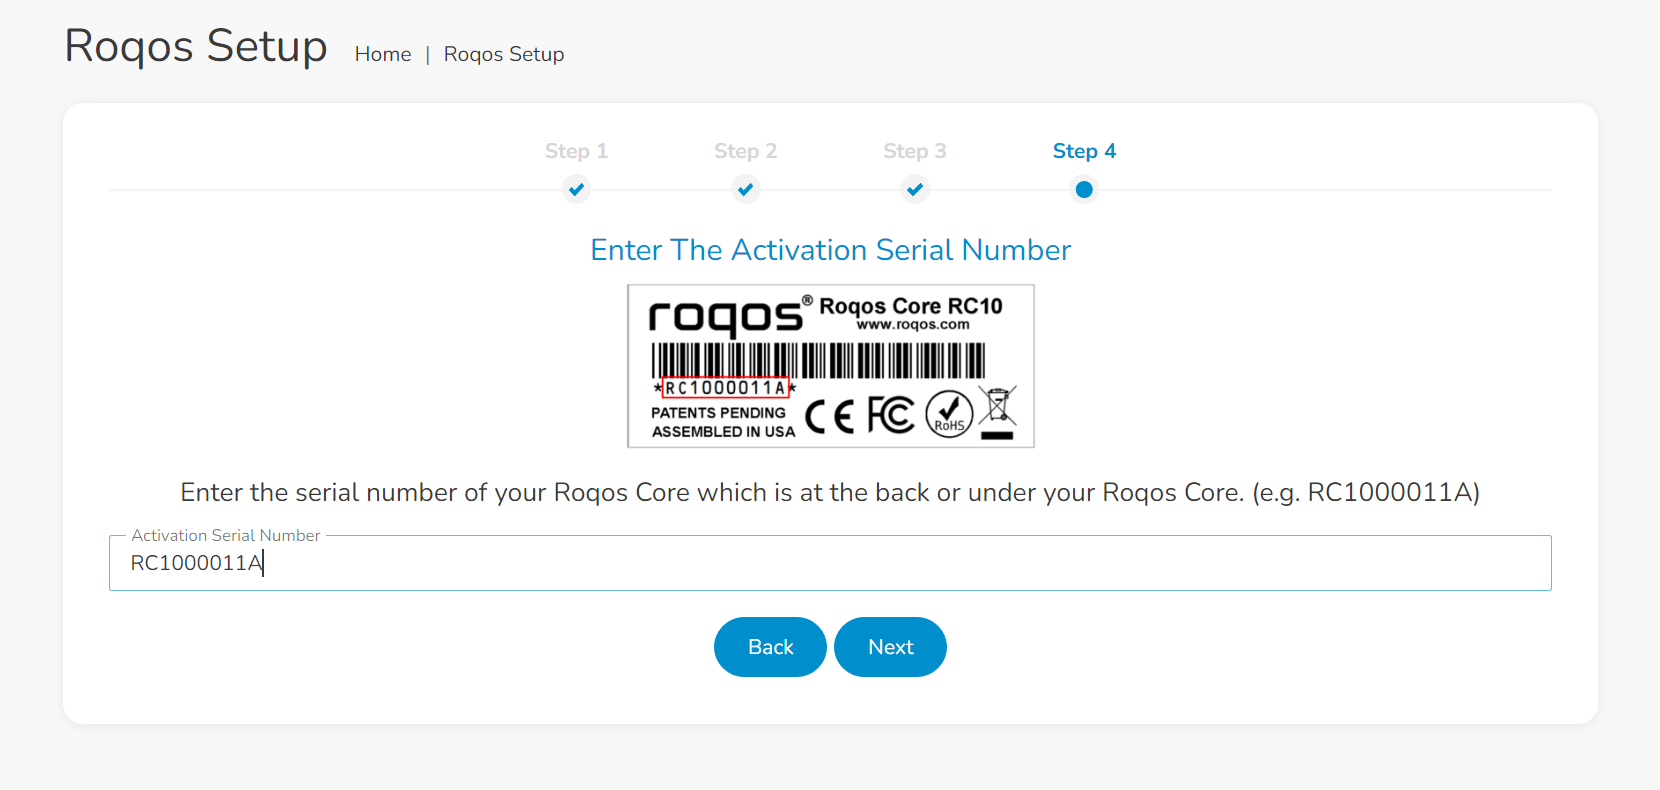Click the FC certification mark on label
Screen dimensions: 1660x790
[890, 415]
